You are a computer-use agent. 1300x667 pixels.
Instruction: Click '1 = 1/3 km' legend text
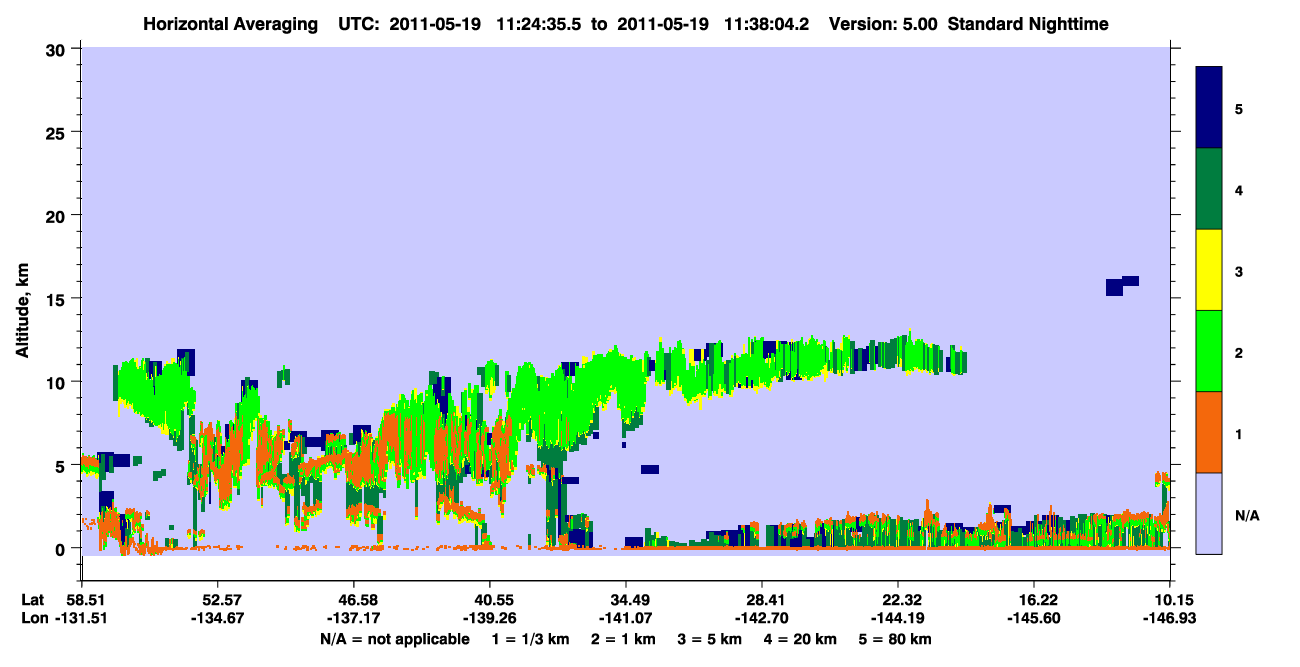point(531,639)
